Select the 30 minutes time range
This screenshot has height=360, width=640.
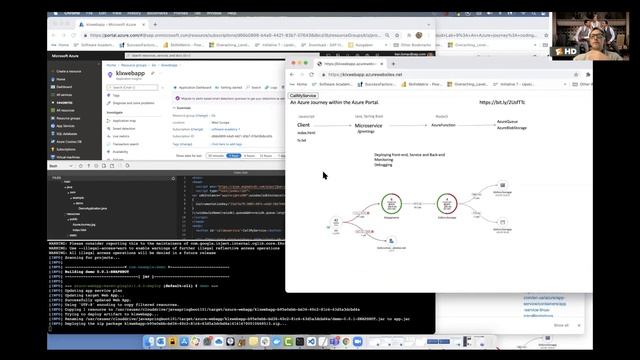[x=216, y=156]
